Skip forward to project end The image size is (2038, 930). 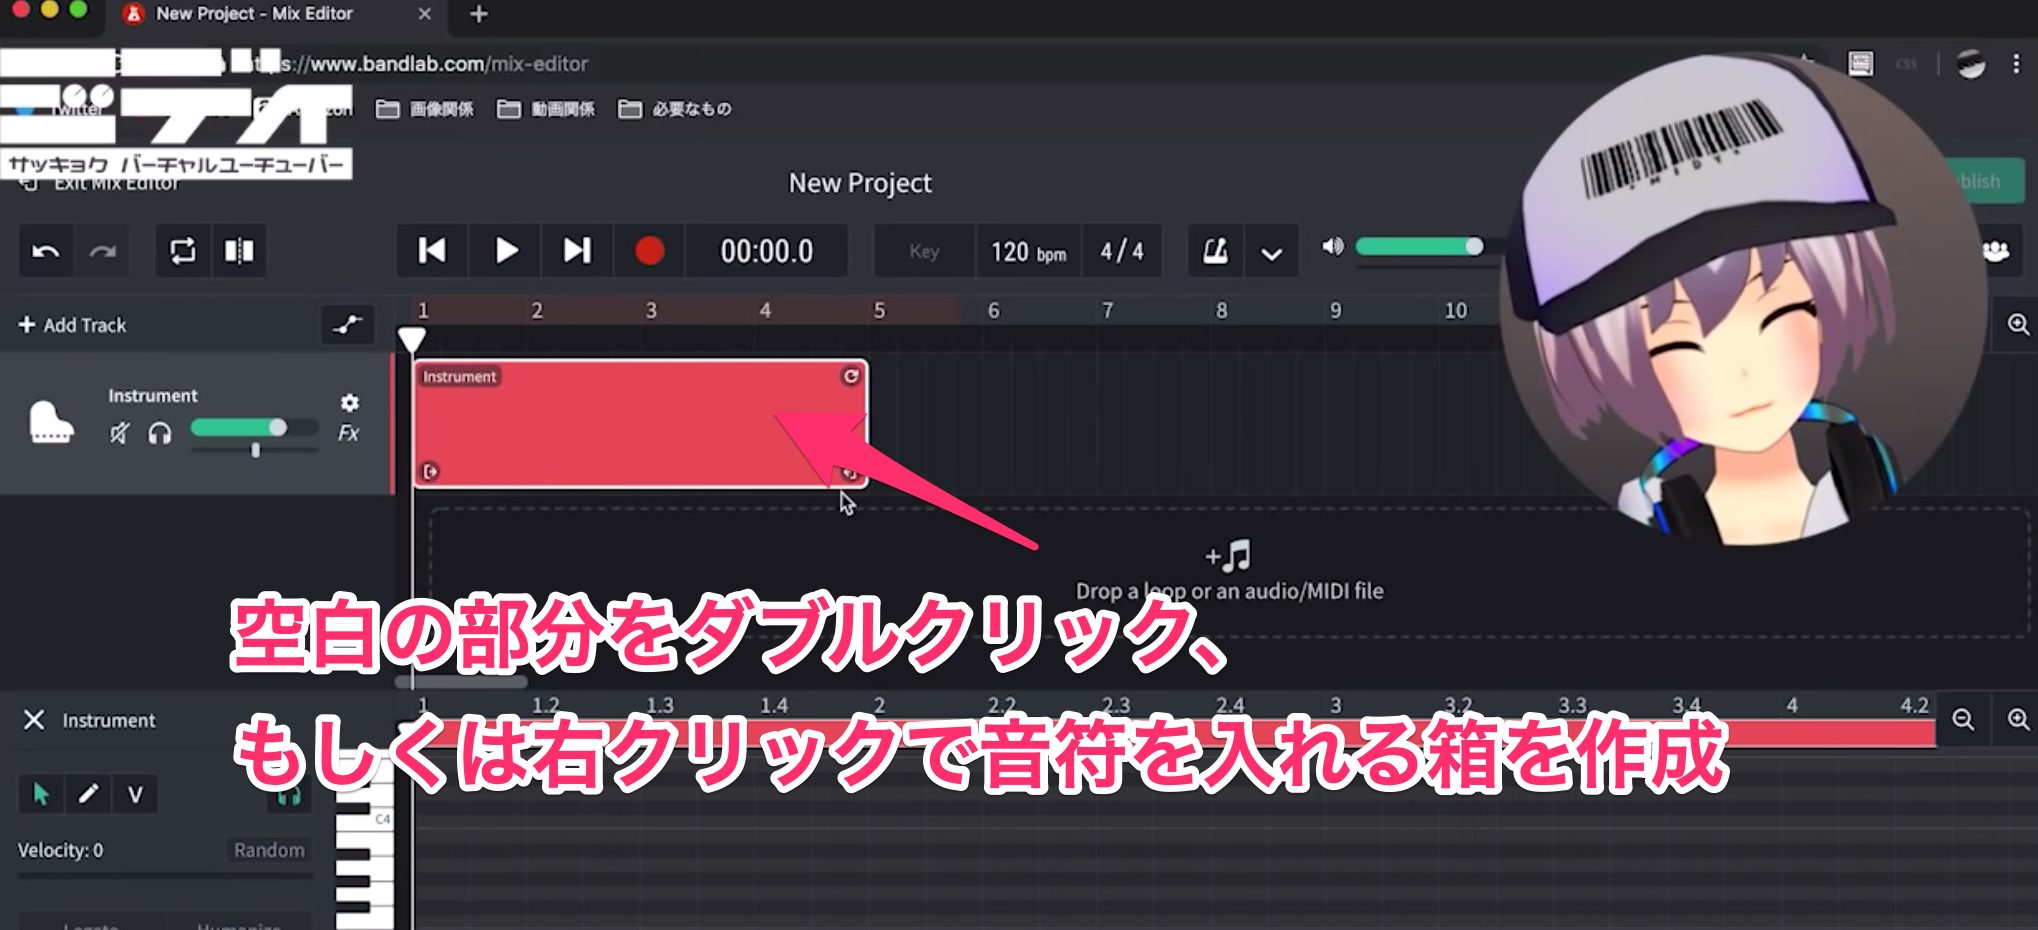[x=577, y=251]
